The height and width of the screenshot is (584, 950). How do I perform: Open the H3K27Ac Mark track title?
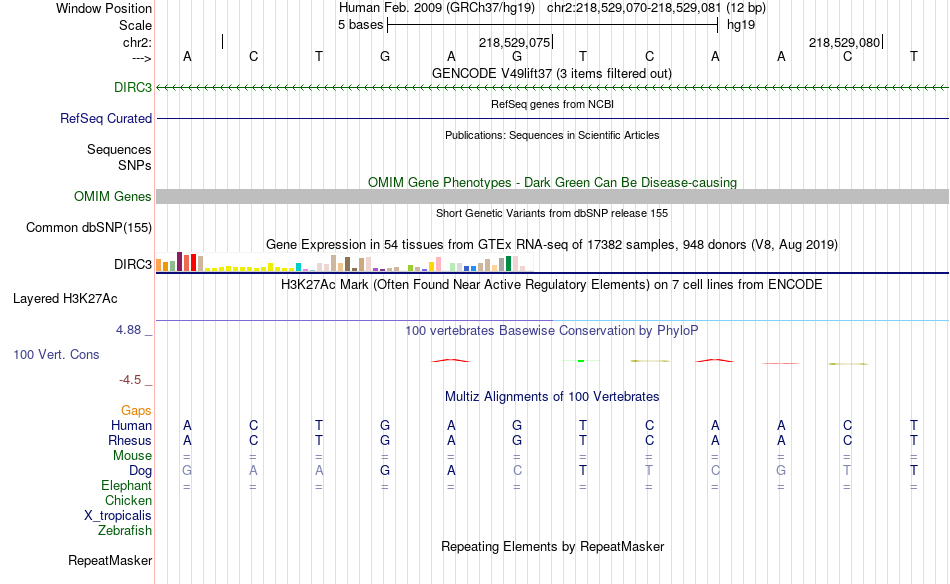pyautogui.click(x=552, y=285)
